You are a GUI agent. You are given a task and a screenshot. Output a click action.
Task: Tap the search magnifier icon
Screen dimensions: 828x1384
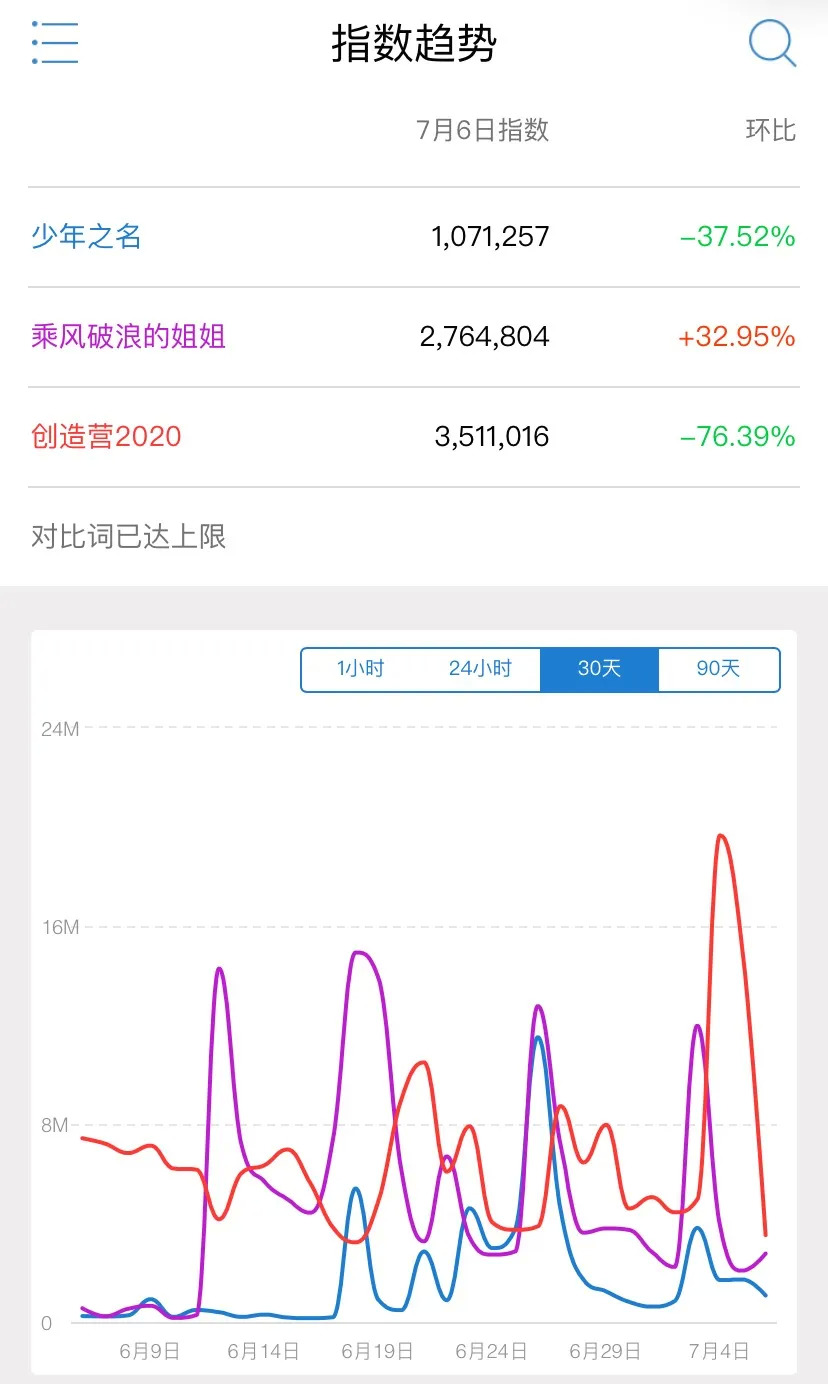coord(772,43)
